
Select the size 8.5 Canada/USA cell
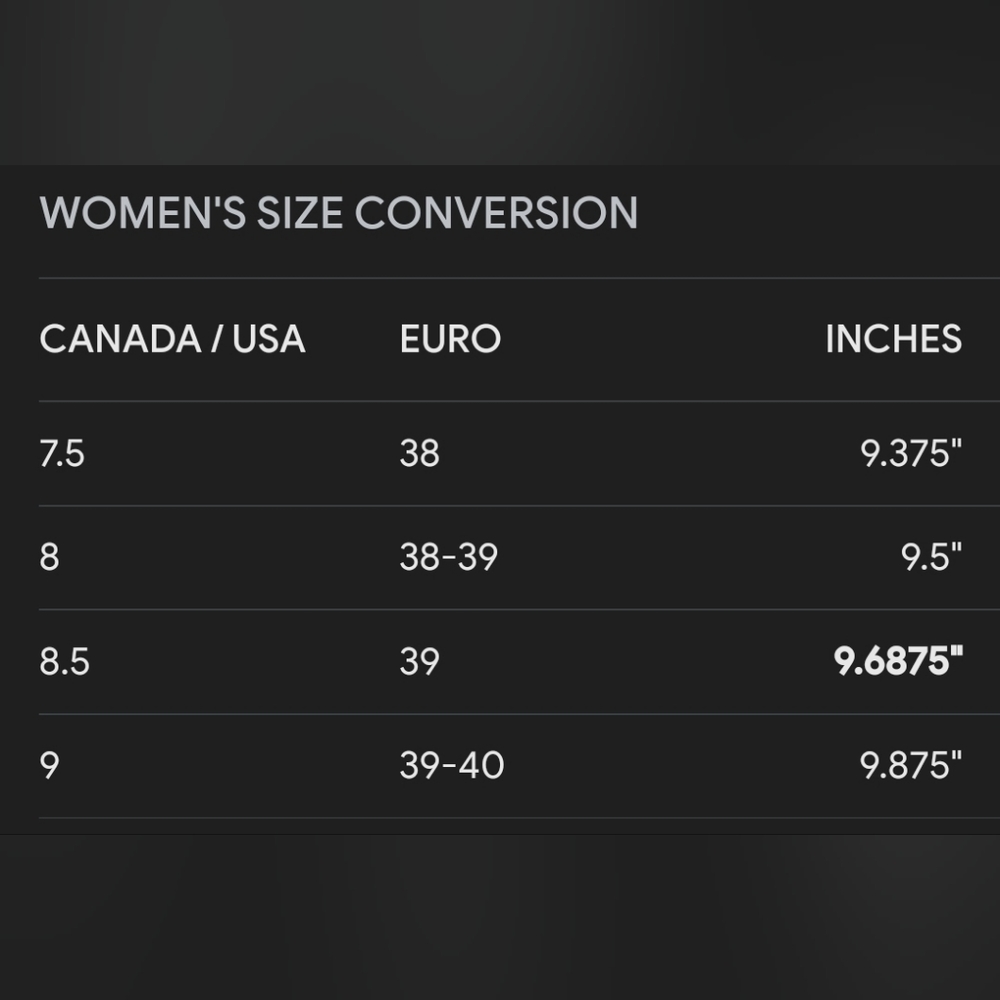64,661
